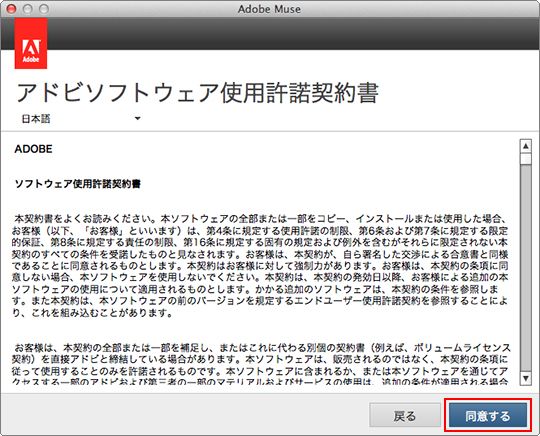Click the アドビソフトウェア使用許諾契約書 title
Screen dimensions: 540x436
[198, 92]
